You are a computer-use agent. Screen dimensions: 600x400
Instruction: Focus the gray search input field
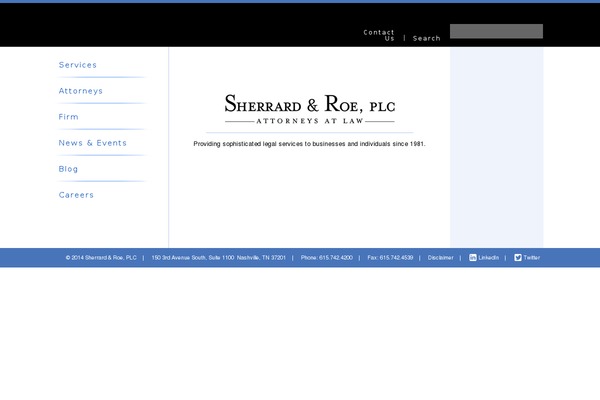496,31
